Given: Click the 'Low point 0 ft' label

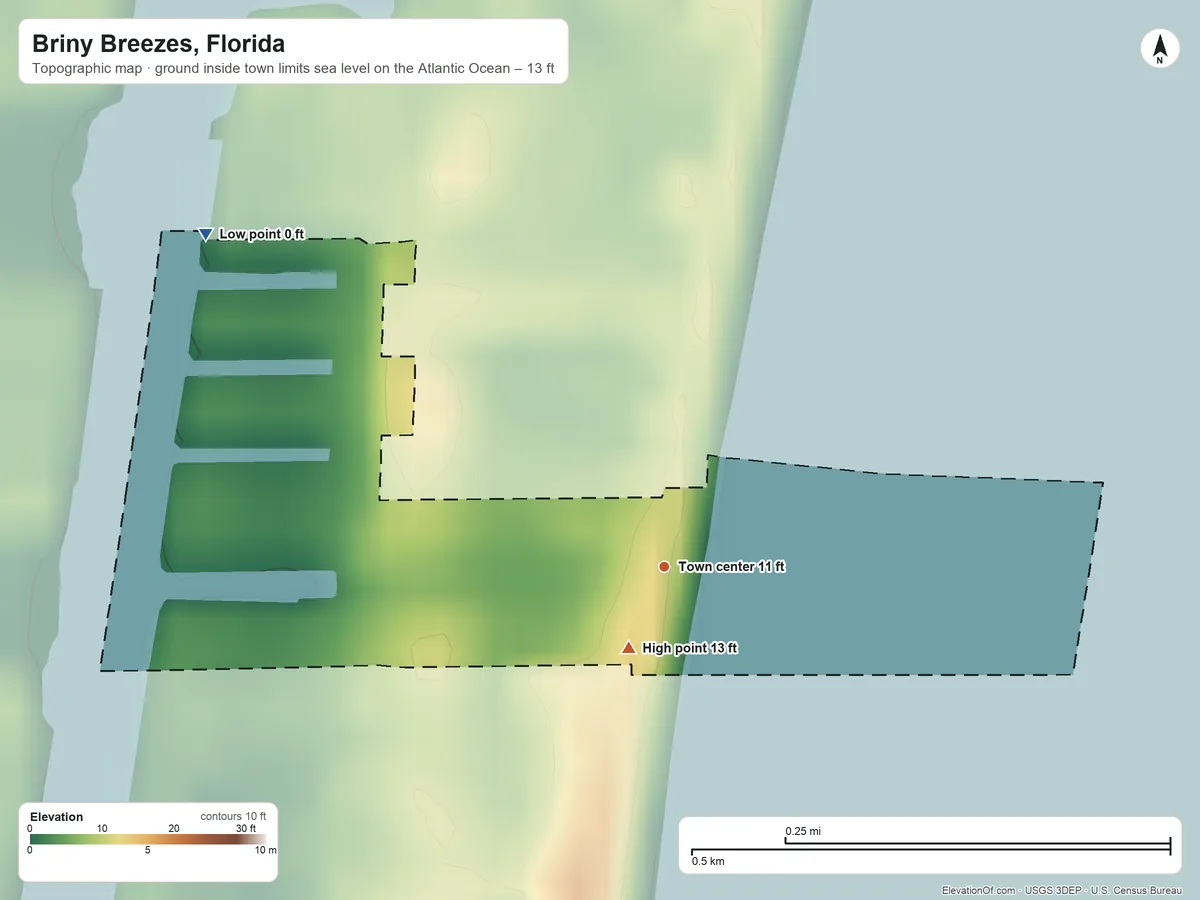Looking at the screenshot, I should [261, 234].
